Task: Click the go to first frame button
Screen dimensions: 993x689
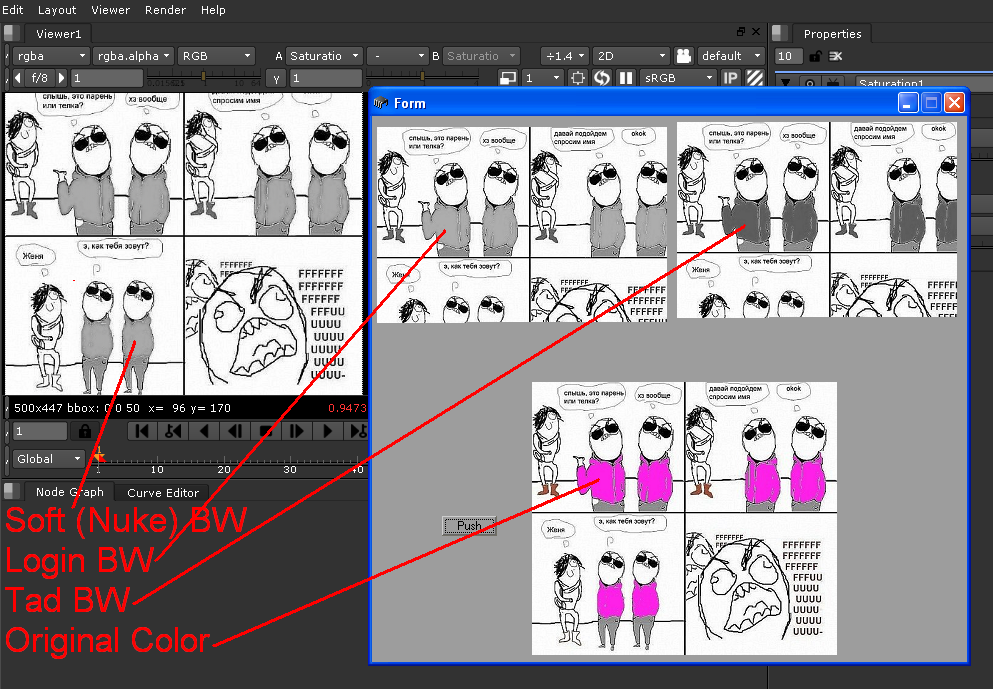Action: pos(142,431)
